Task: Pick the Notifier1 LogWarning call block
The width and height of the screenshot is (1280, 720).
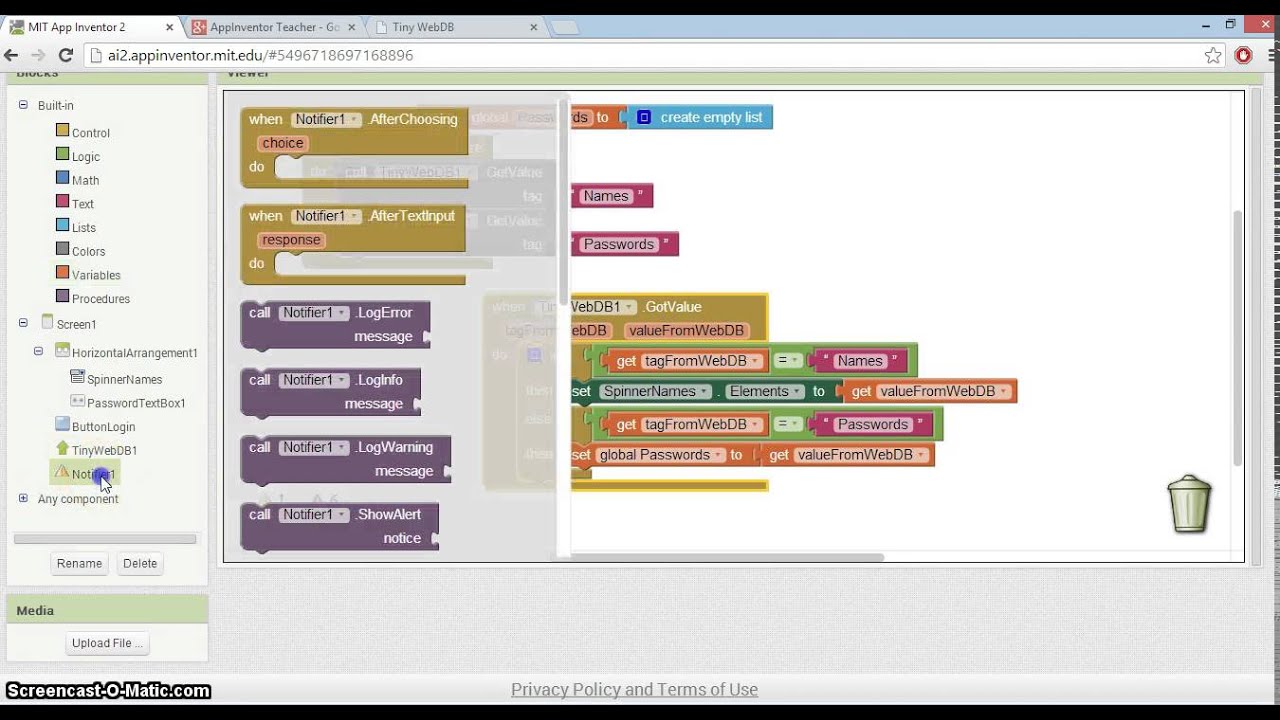Action: point(346,459)
